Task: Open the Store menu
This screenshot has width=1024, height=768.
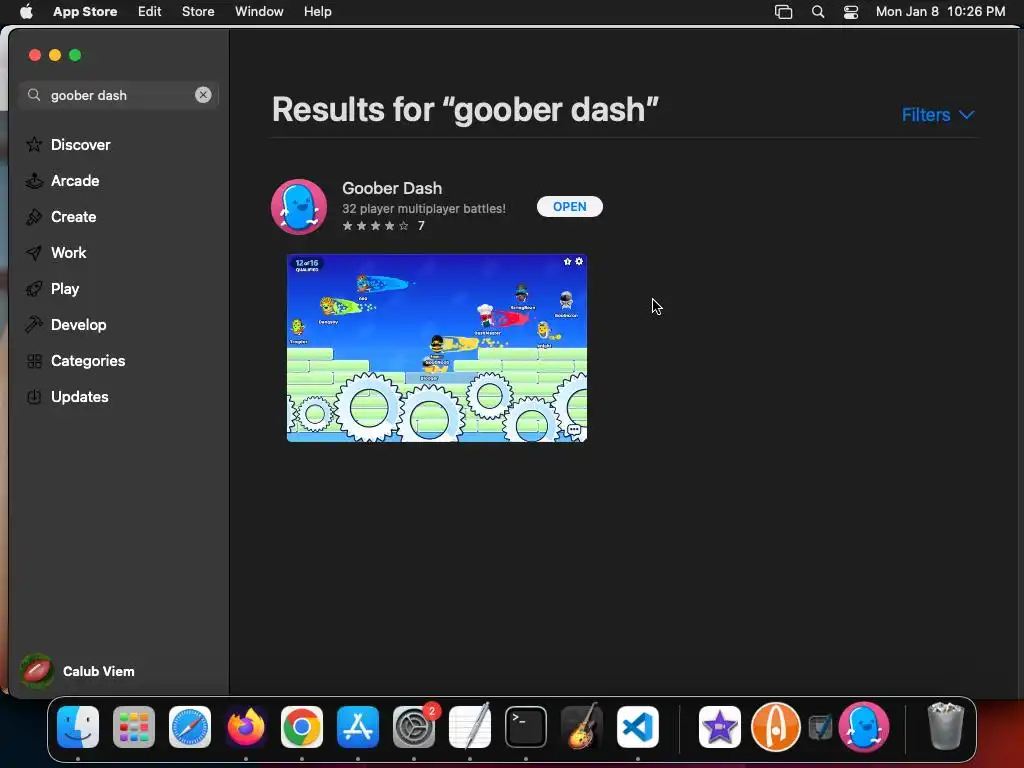Action: [198, 11]
